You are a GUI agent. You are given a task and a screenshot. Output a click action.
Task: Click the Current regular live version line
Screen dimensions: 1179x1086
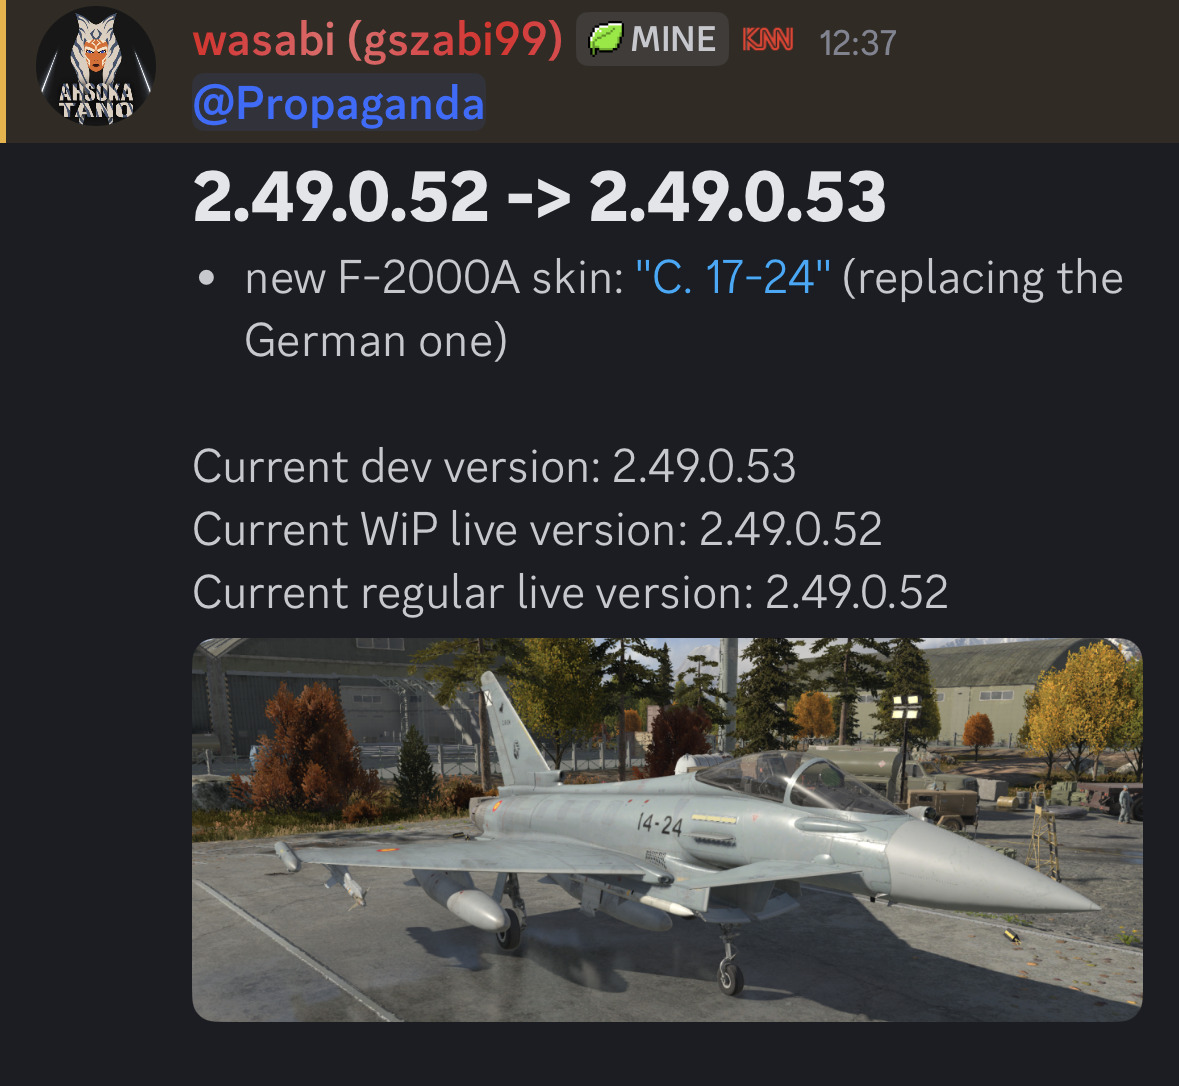[x=570, y=593]
